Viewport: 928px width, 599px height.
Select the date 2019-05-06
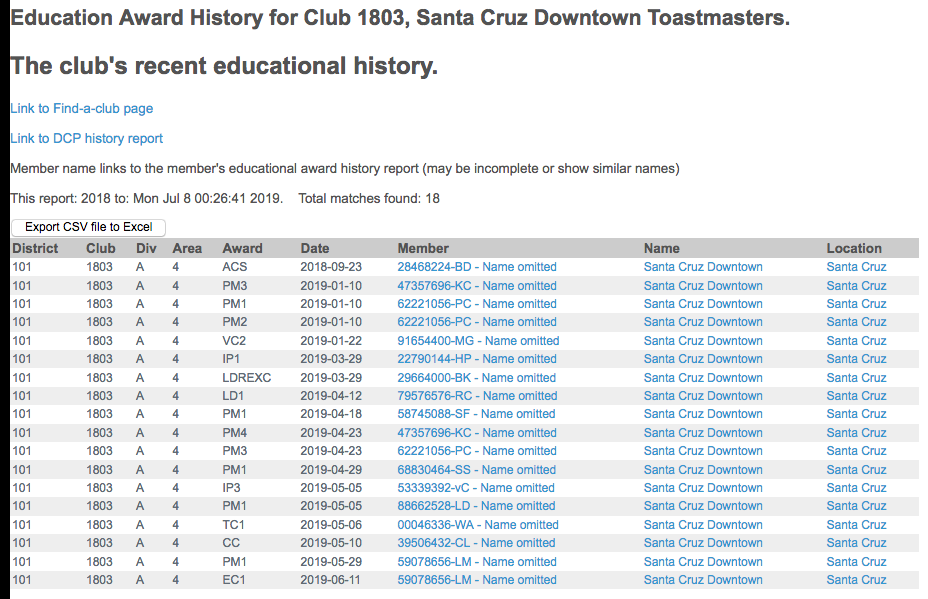click(331, 525)
